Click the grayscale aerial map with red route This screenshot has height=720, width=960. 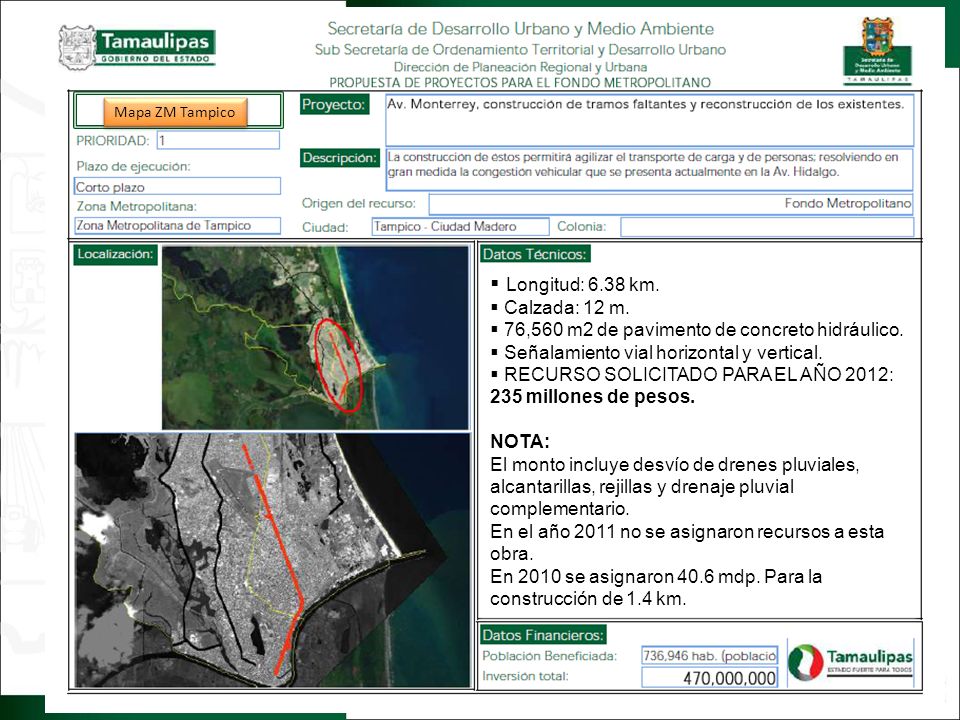click(x=272, y=560)
